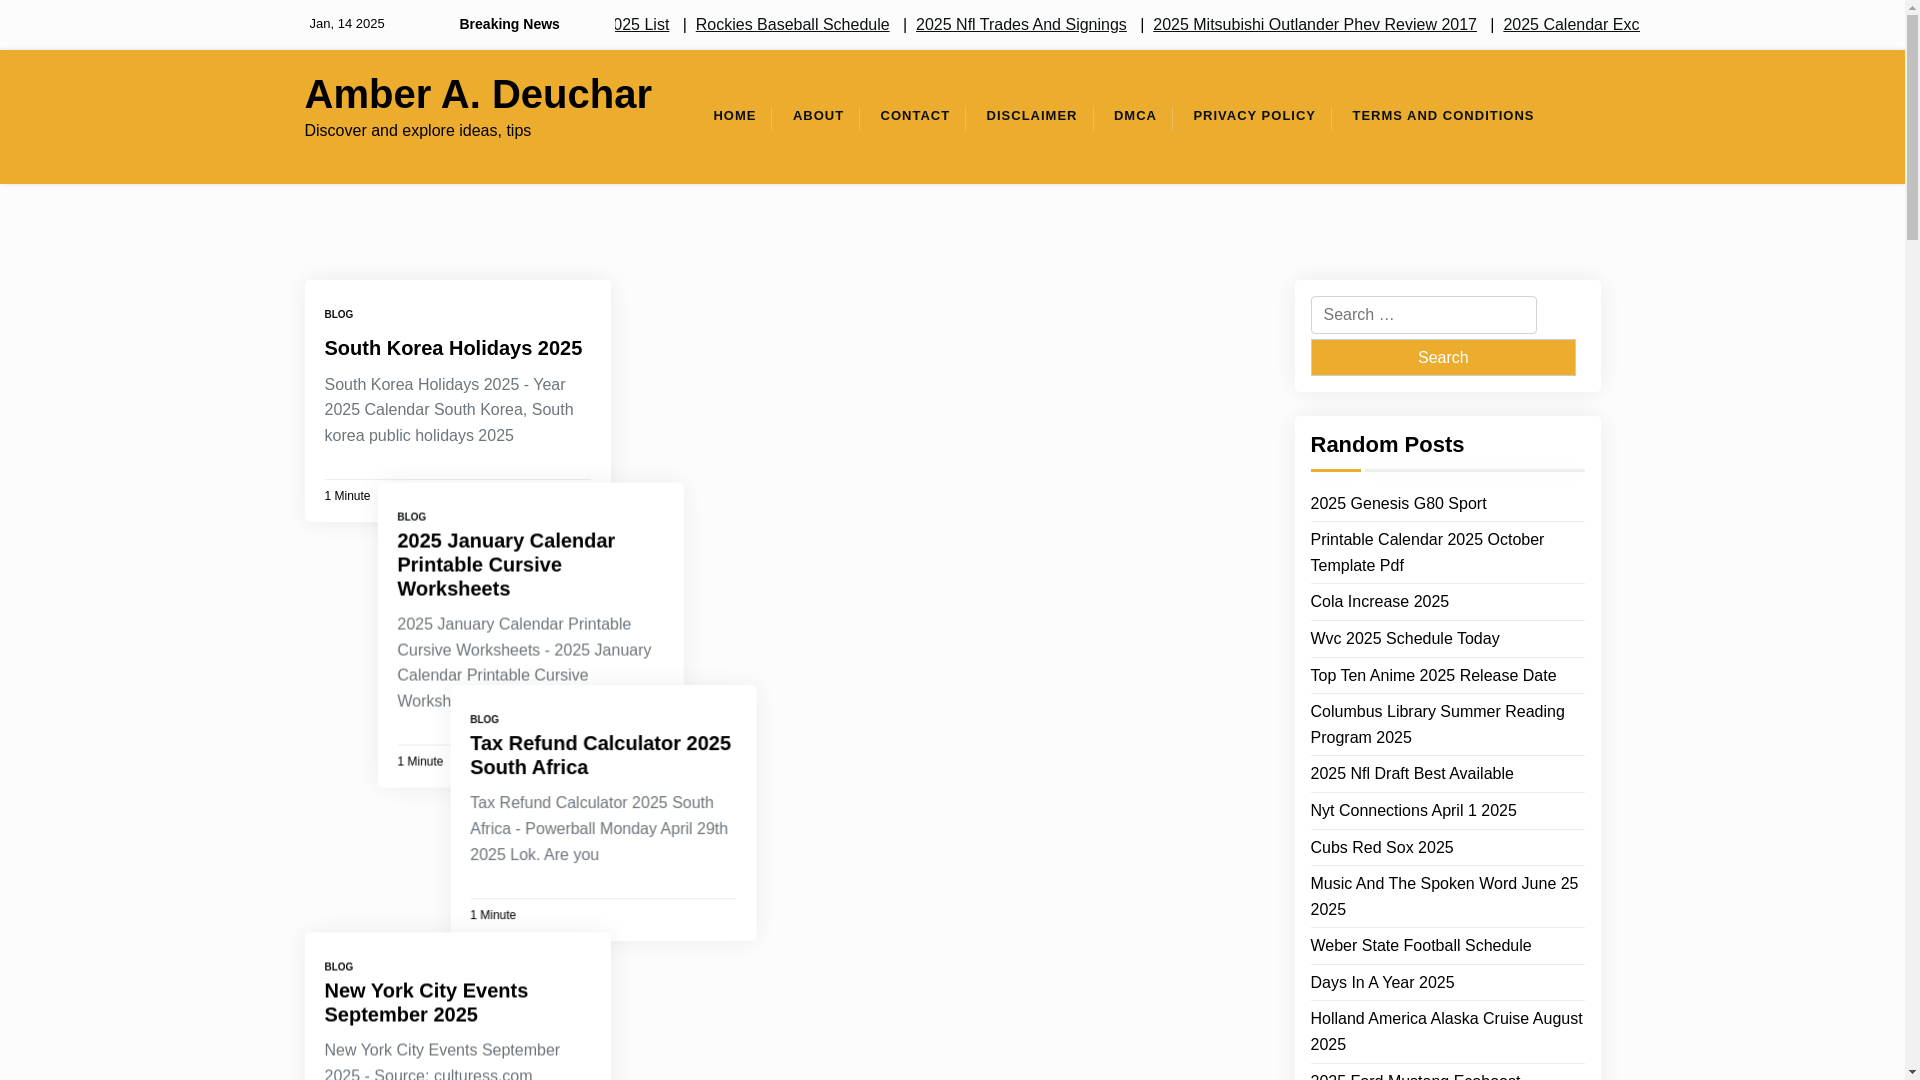Open the DMCA page
1920x1080 pixels.
click(1135, 116)
